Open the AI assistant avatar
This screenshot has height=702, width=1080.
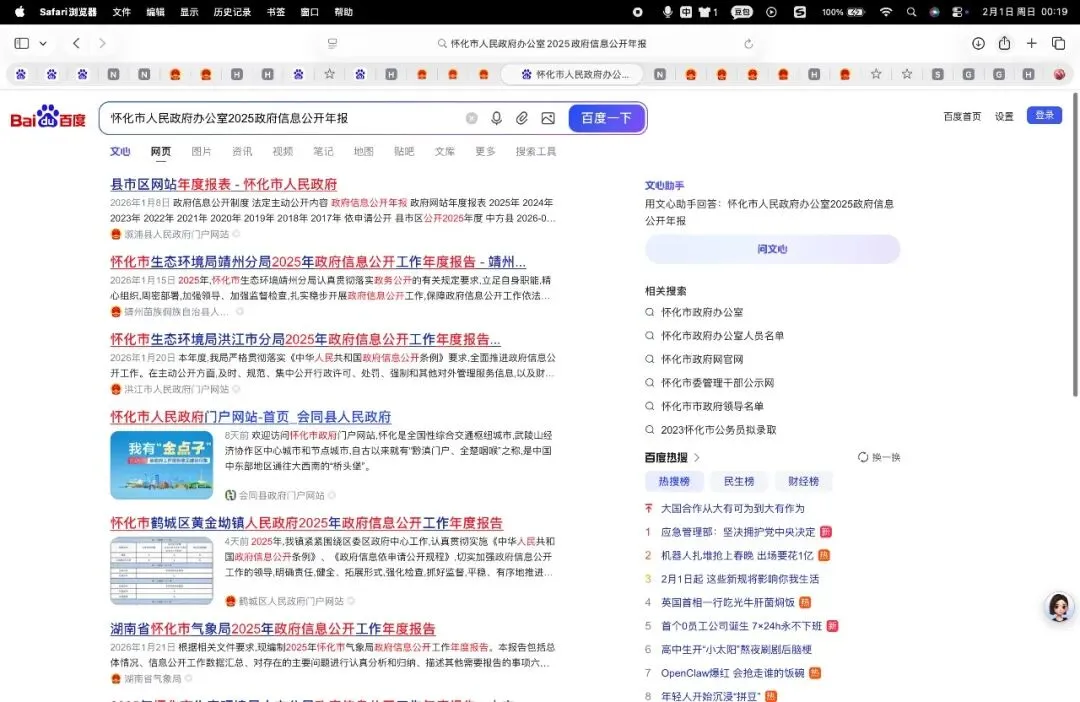(1059, 608)
